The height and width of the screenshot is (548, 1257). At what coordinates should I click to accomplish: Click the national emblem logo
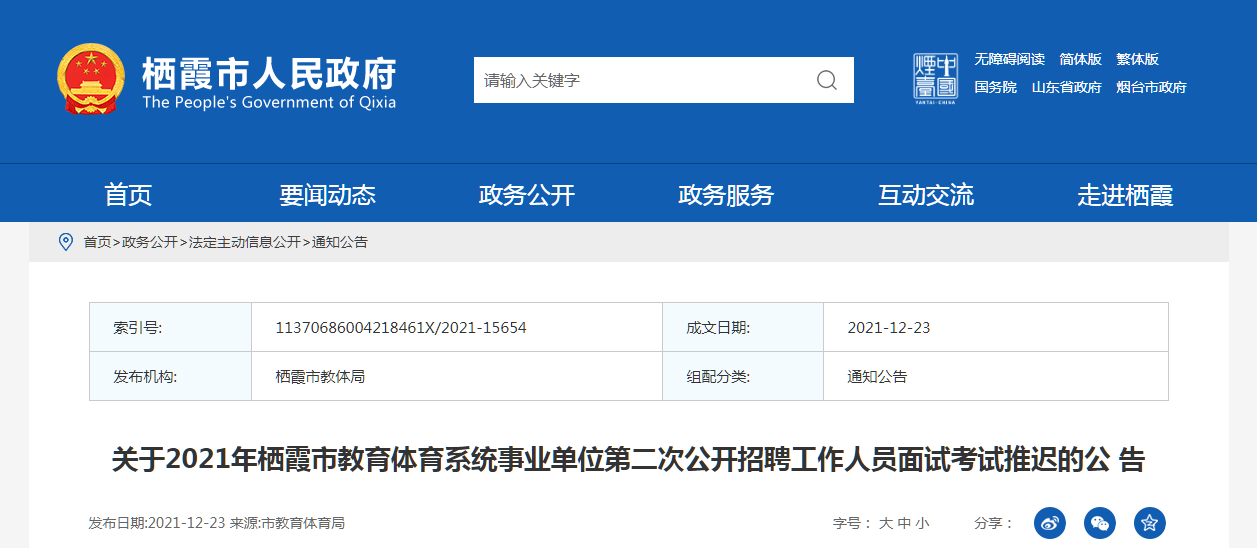tap(90, 78)
